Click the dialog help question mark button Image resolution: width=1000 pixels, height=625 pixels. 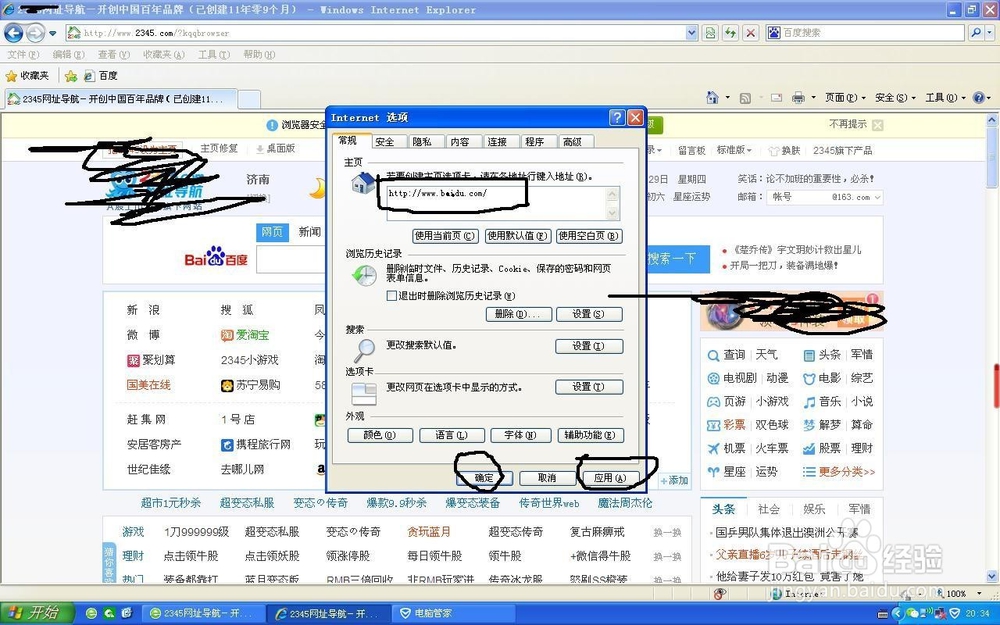click(x=616, y=117)
